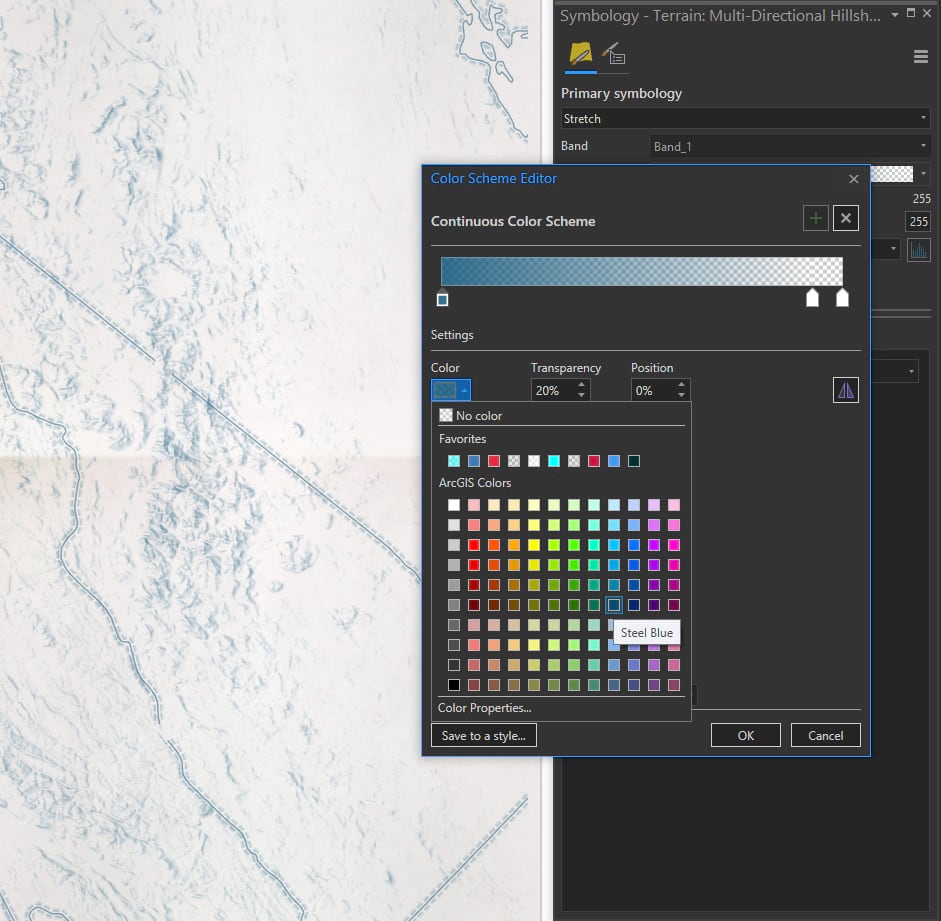Close the Color Scheme Editor dialog

pos(854,179)
